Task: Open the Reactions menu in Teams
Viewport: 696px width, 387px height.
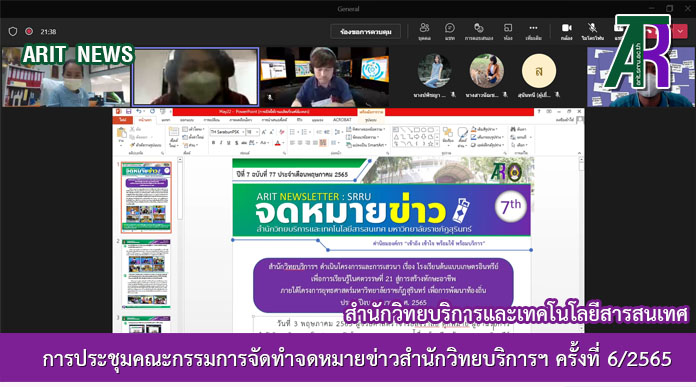Action: (479, 32)
